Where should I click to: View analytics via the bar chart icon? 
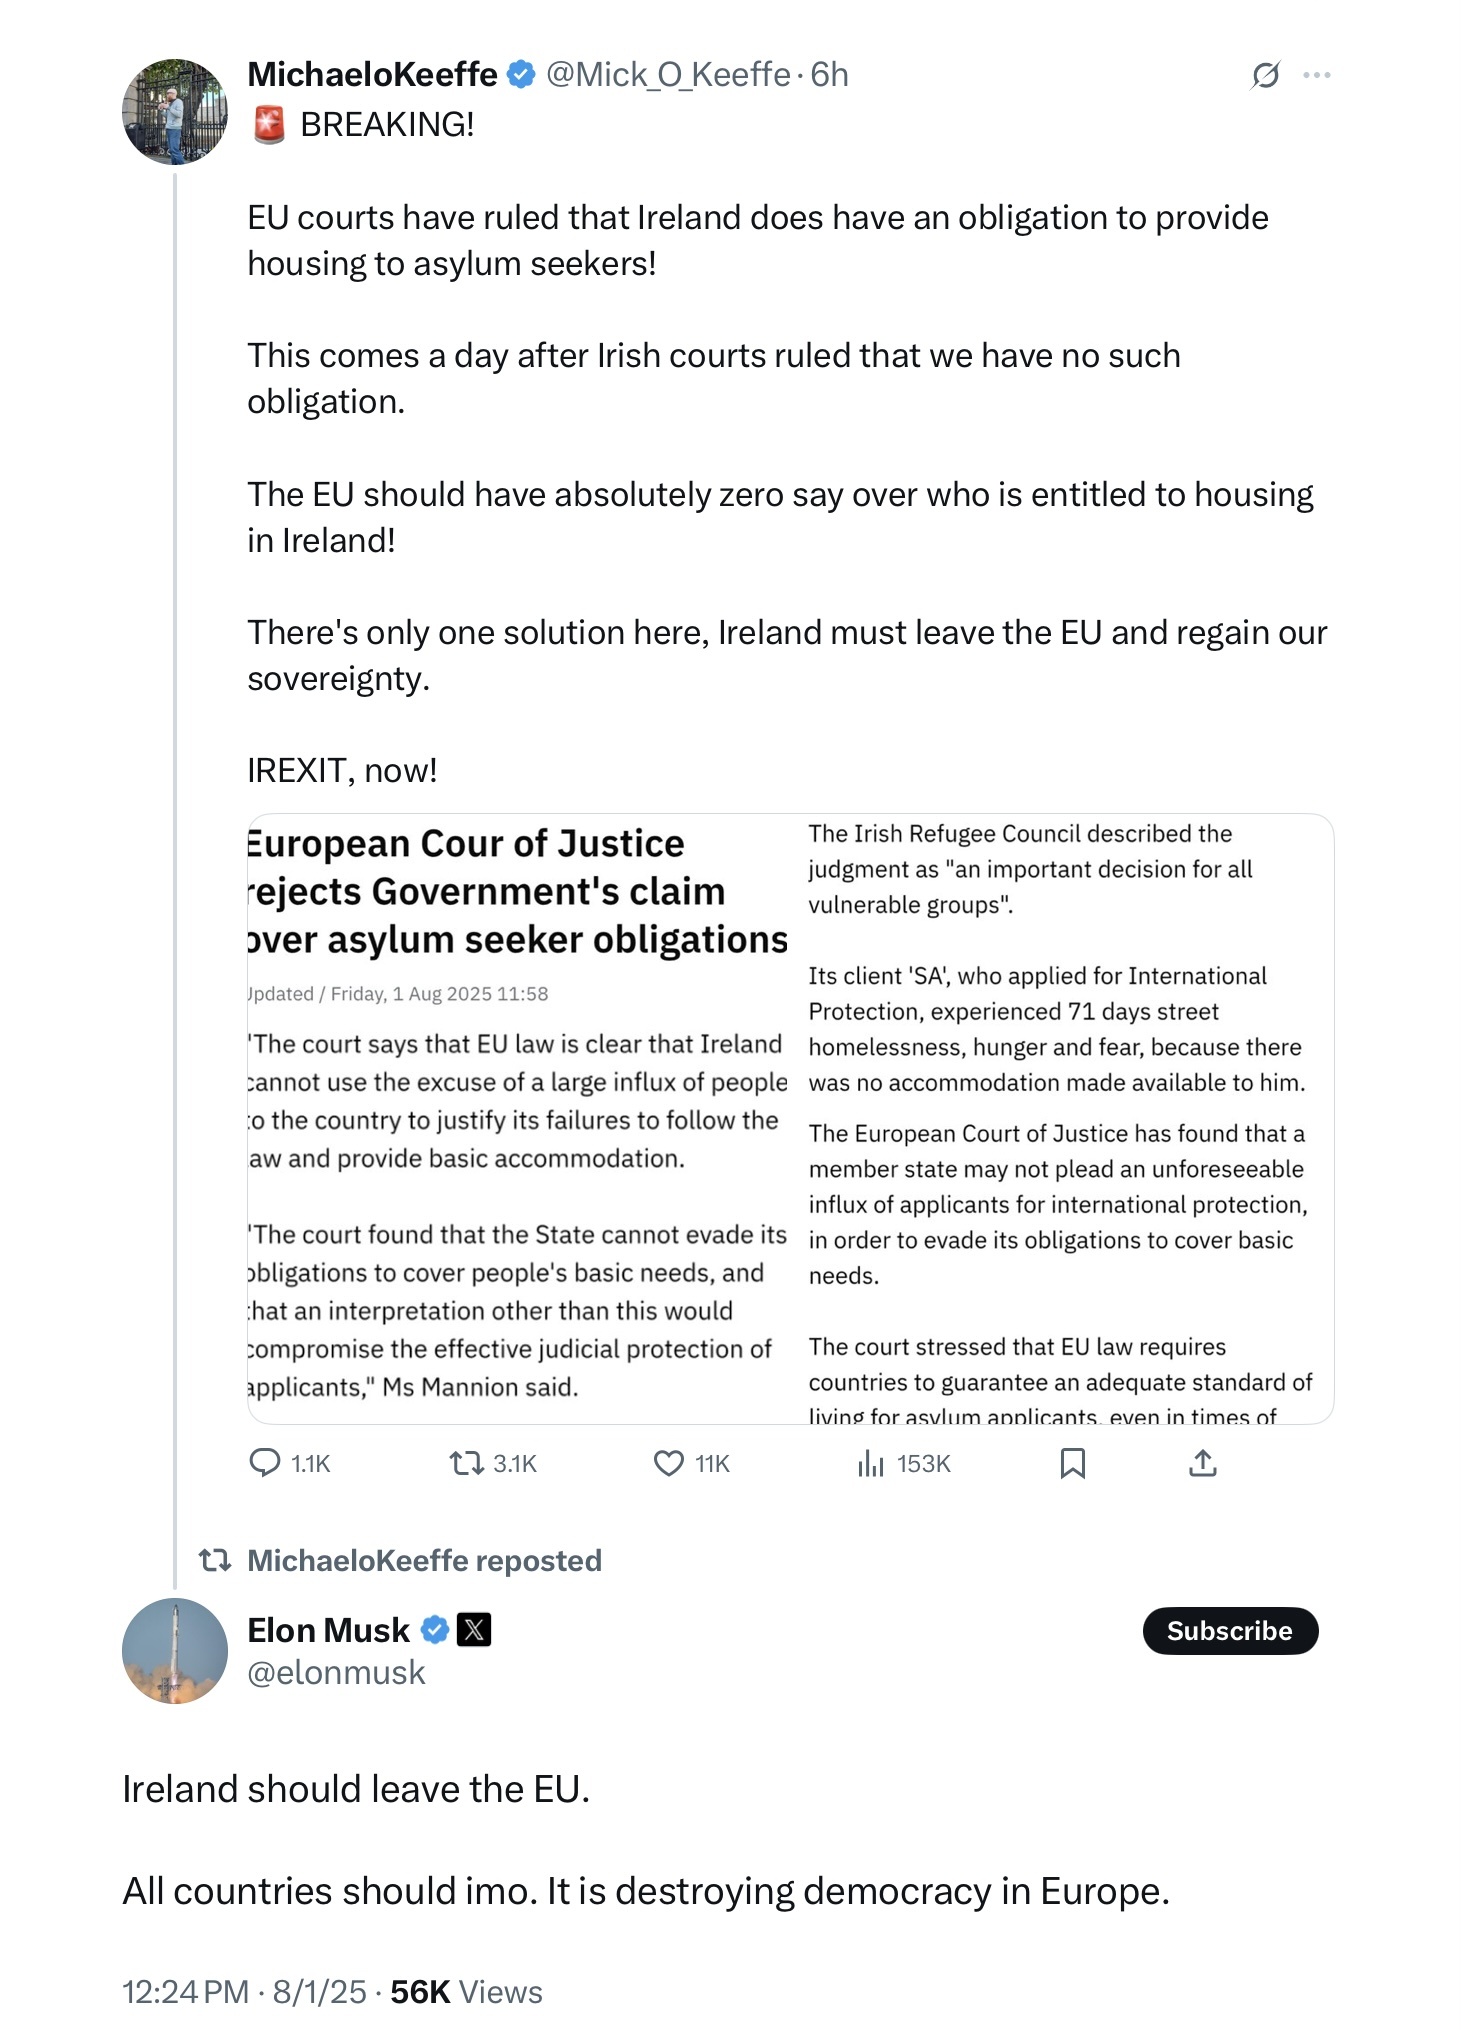click(870, 1464)
